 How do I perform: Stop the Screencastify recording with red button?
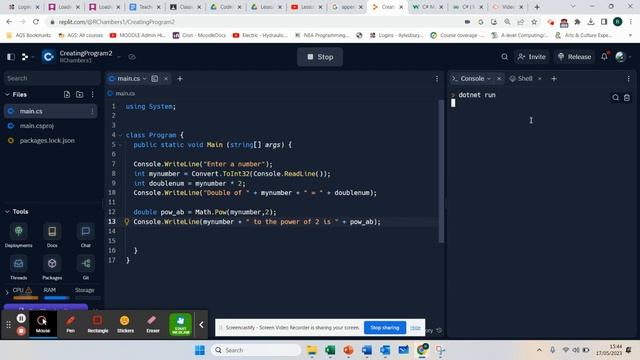(x=21, y=331)
